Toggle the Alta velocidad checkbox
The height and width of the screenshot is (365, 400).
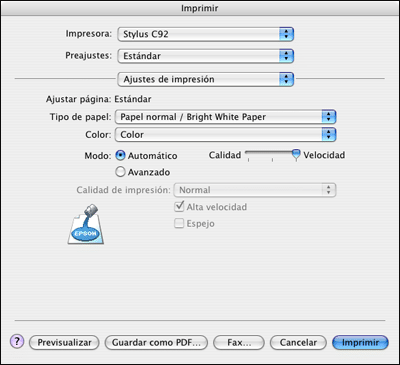tap(179, 207)
